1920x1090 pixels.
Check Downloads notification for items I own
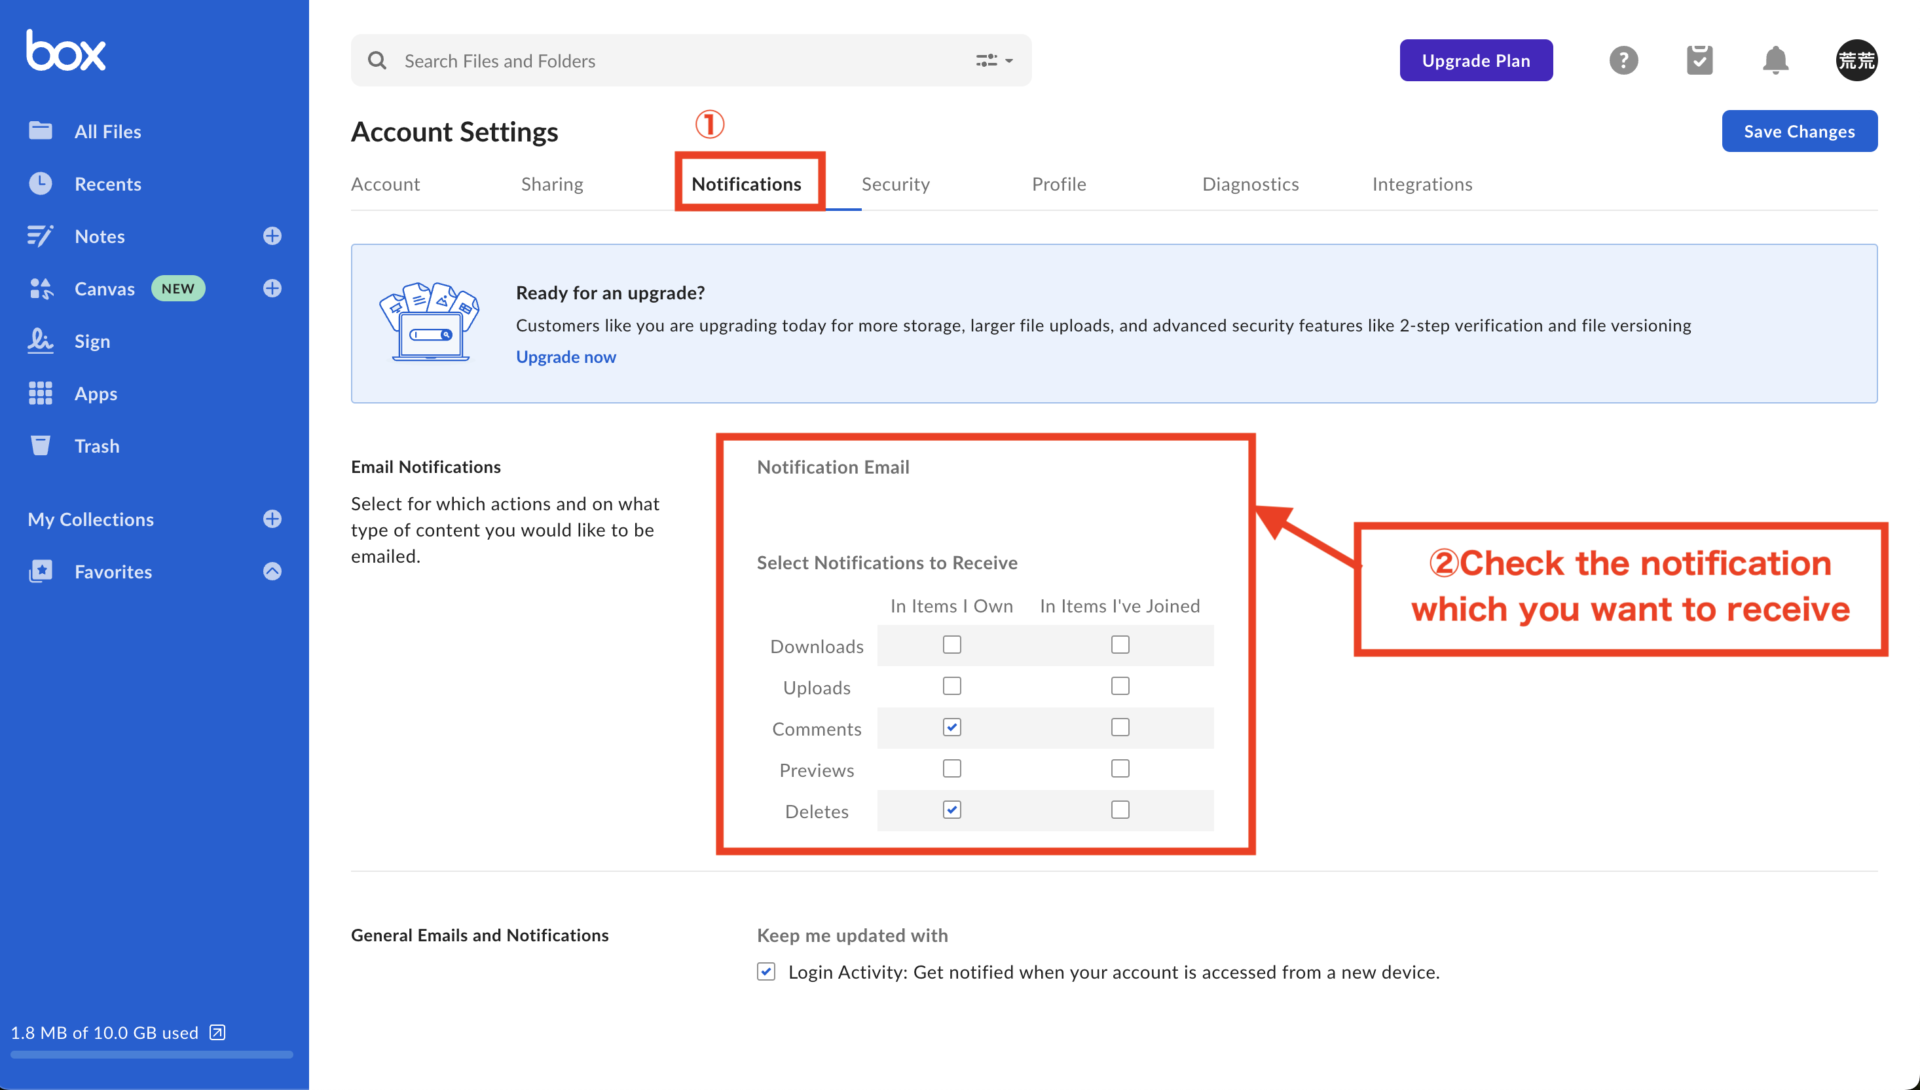(951, 644)
